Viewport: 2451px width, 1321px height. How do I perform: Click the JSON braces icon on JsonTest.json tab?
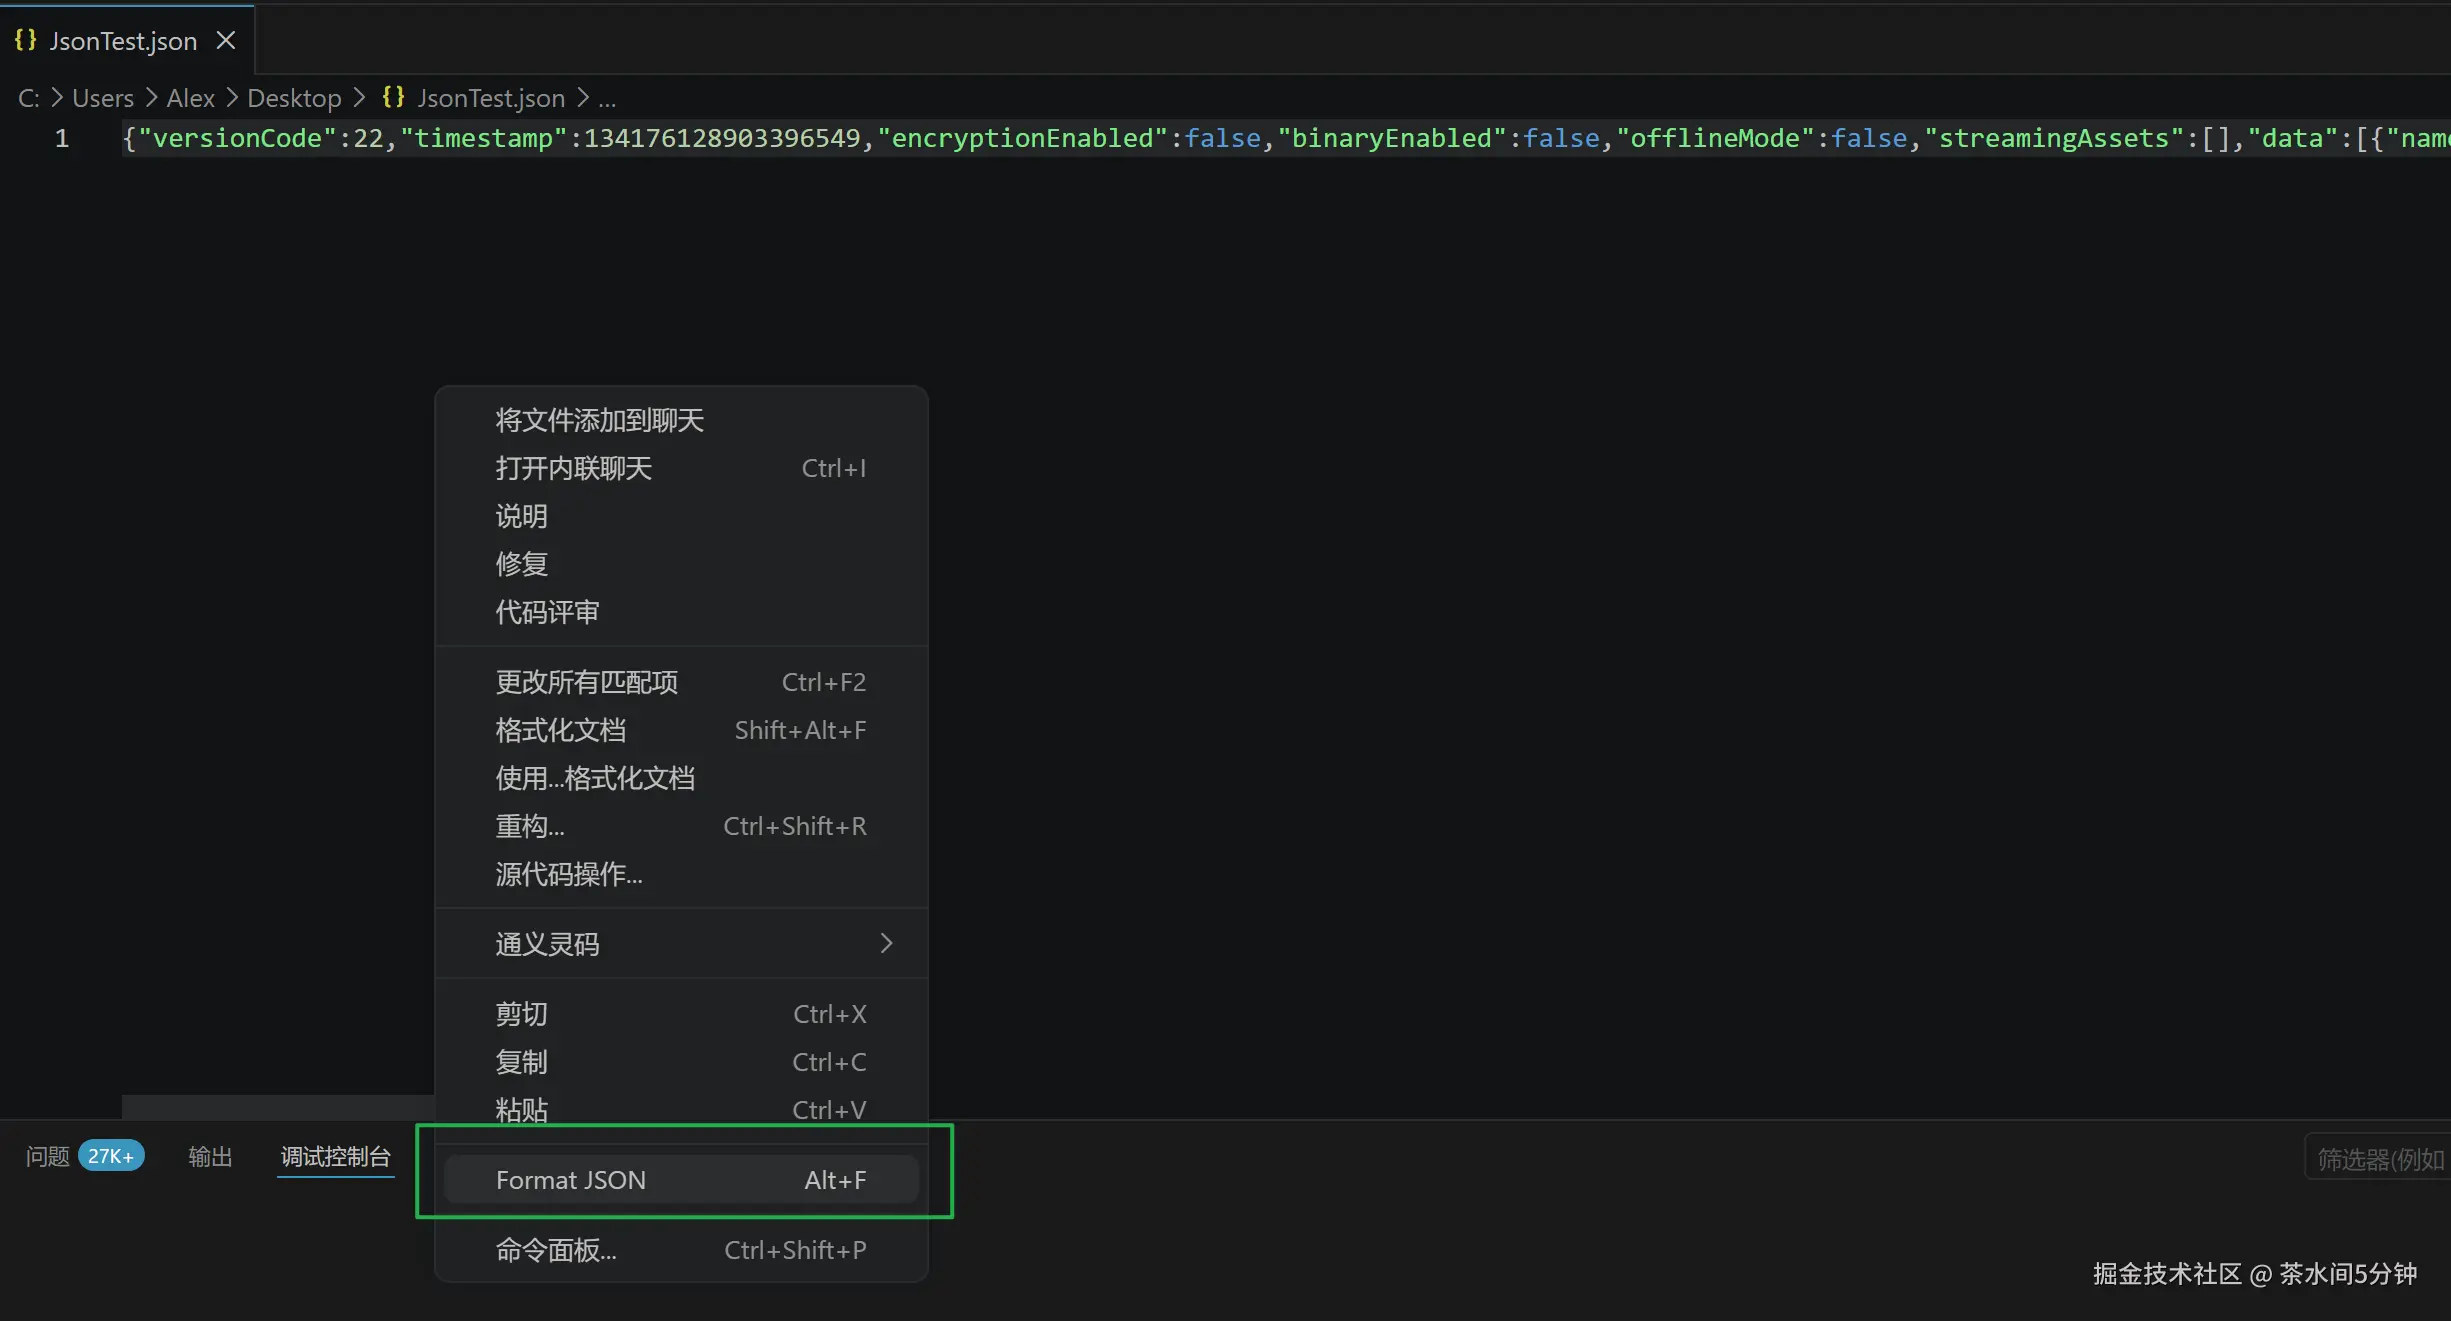[x=24, y=40]
